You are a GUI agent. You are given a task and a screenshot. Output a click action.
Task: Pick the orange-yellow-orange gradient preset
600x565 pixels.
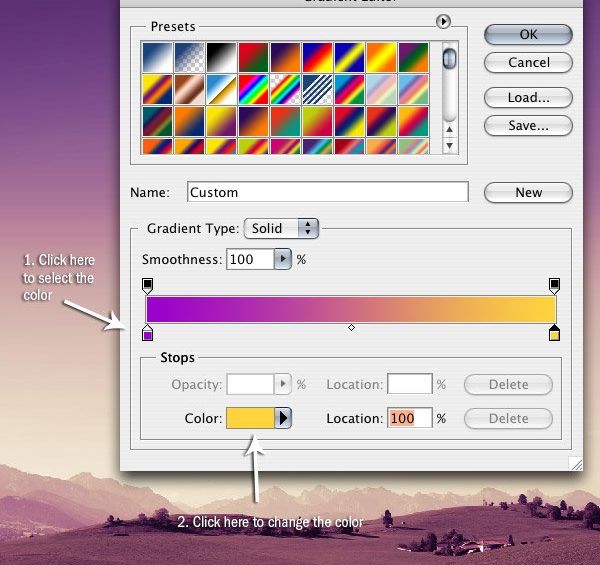[382, 57]
